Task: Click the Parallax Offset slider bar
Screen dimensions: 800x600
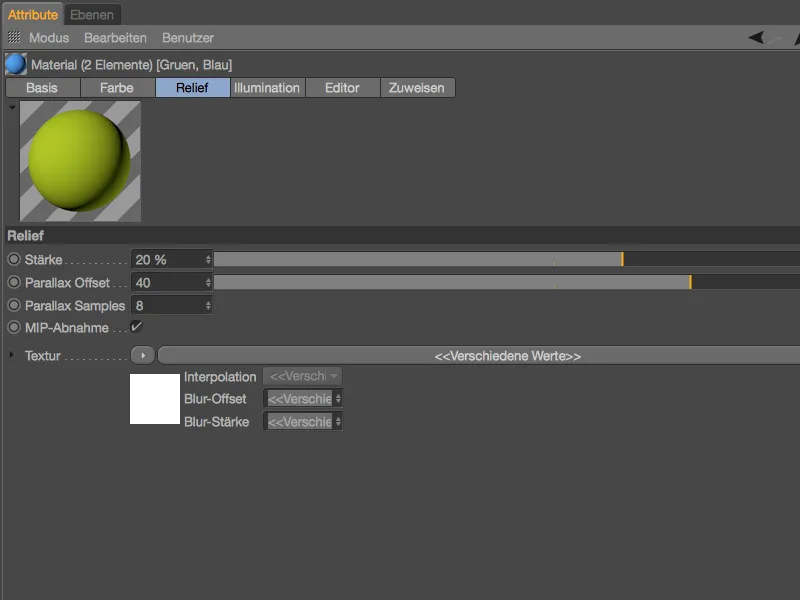Action: click(507, 282)
